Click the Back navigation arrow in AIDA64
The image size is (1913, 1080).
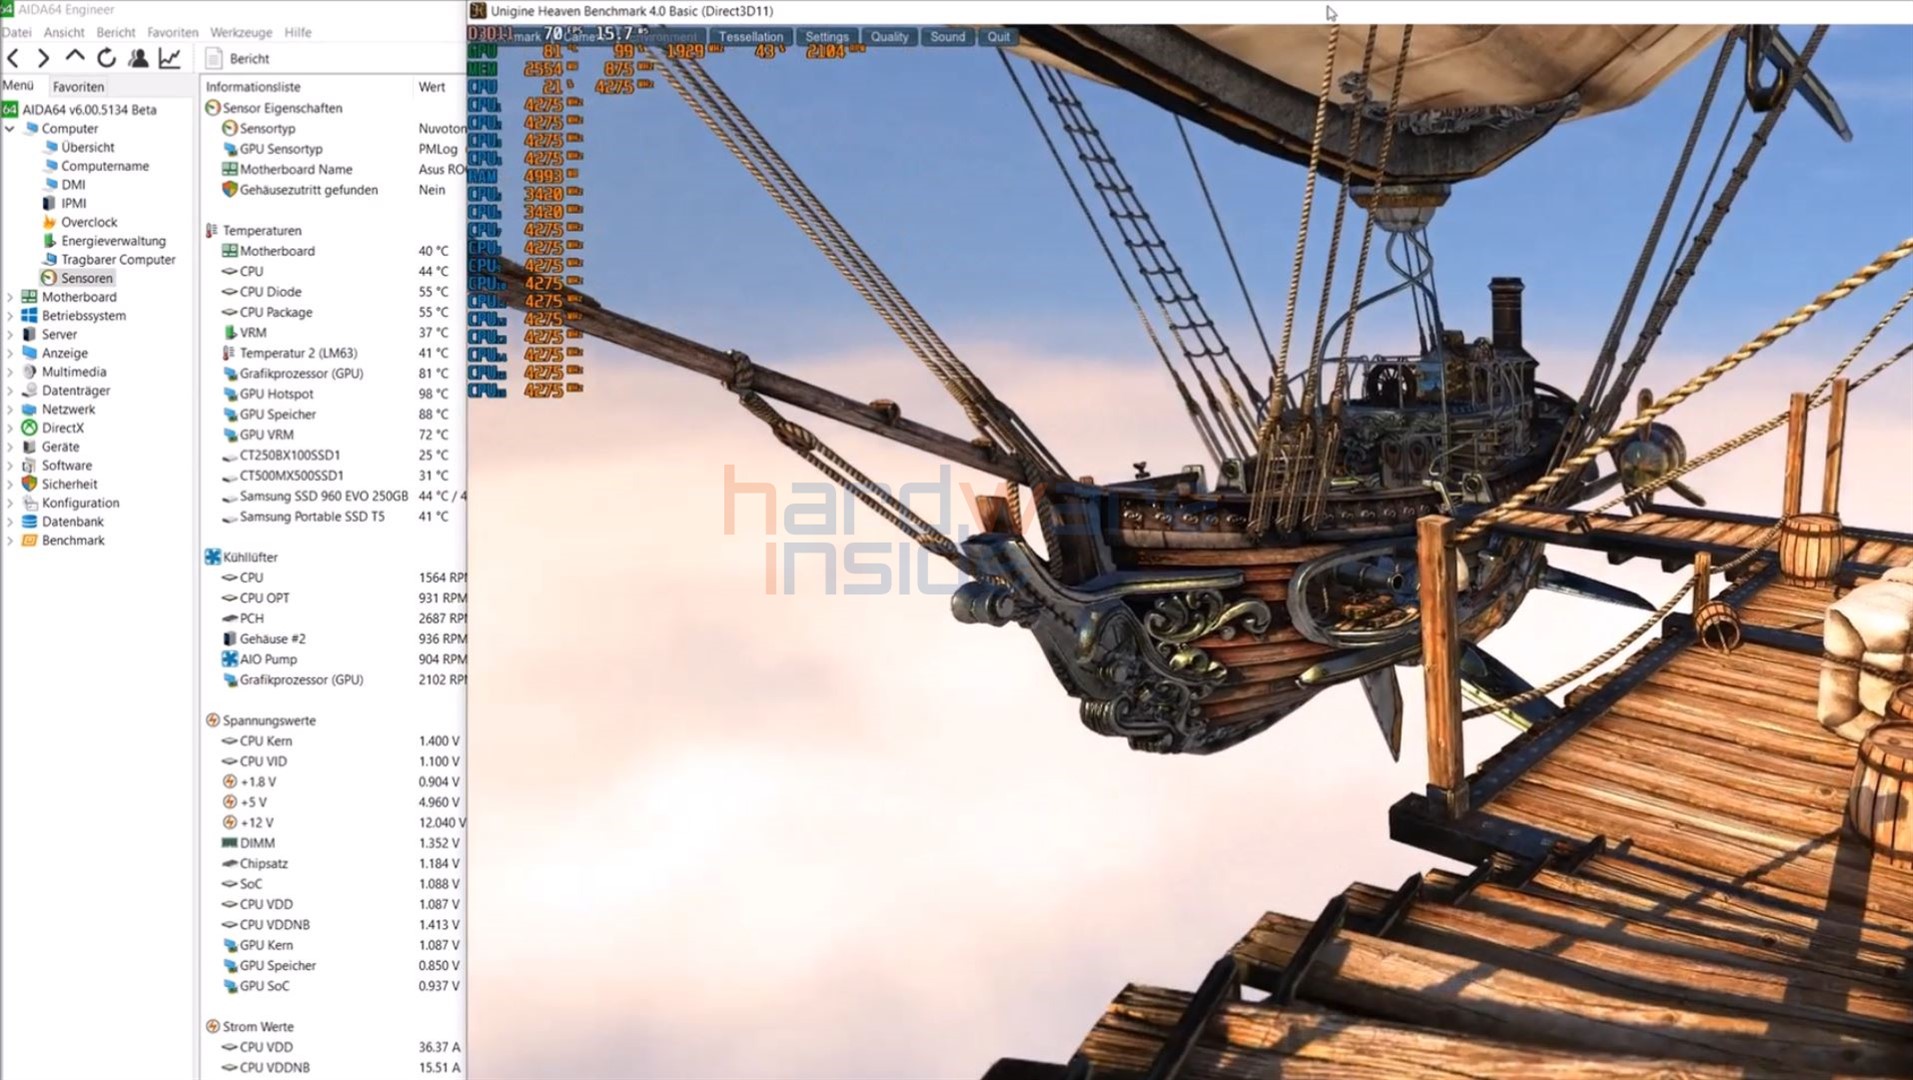(x=13, y=59)
